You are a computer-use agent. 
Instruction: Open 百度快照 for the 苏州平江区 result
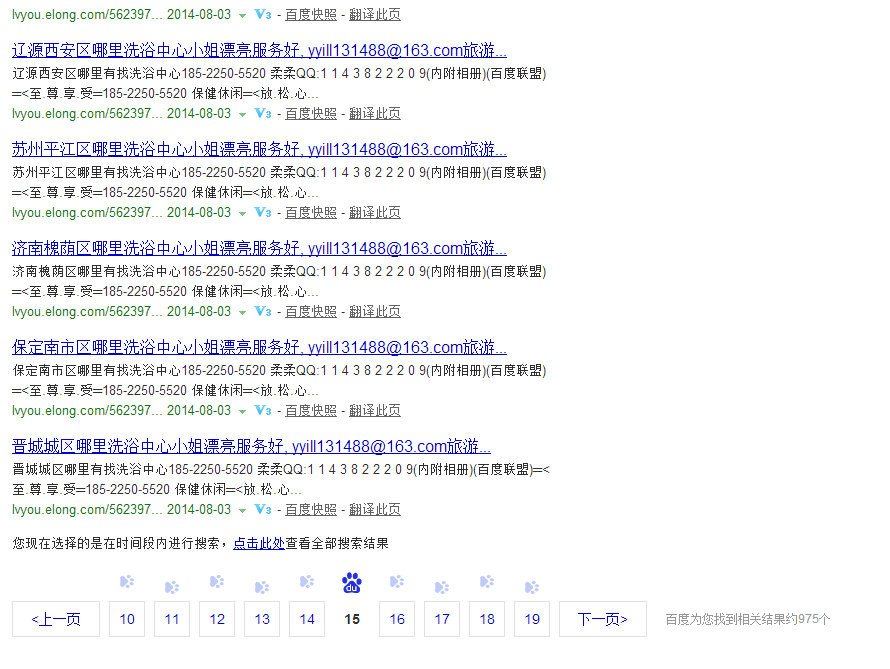[x=311, y=213]
